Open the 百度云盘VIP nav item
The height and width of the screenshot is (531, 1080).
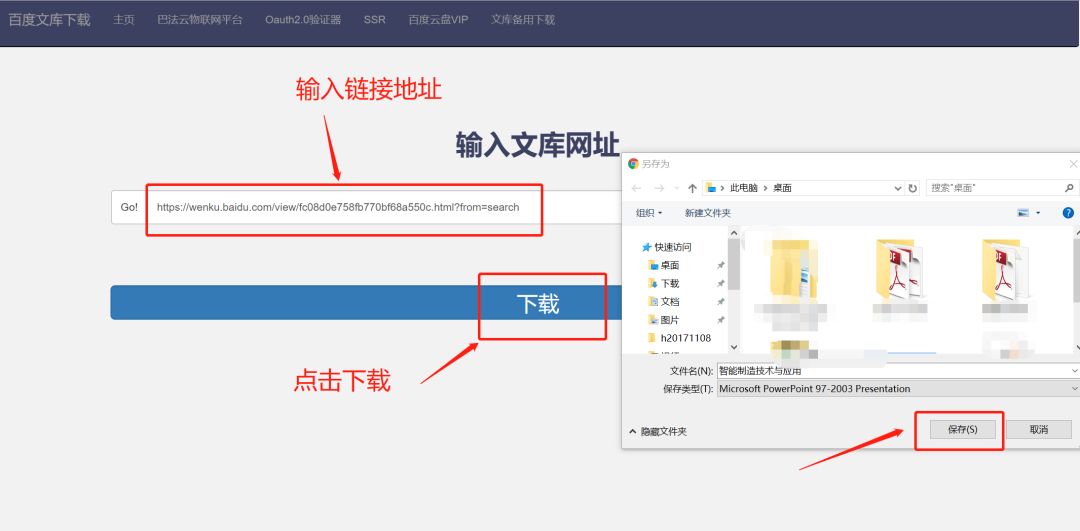coord(438,20)
